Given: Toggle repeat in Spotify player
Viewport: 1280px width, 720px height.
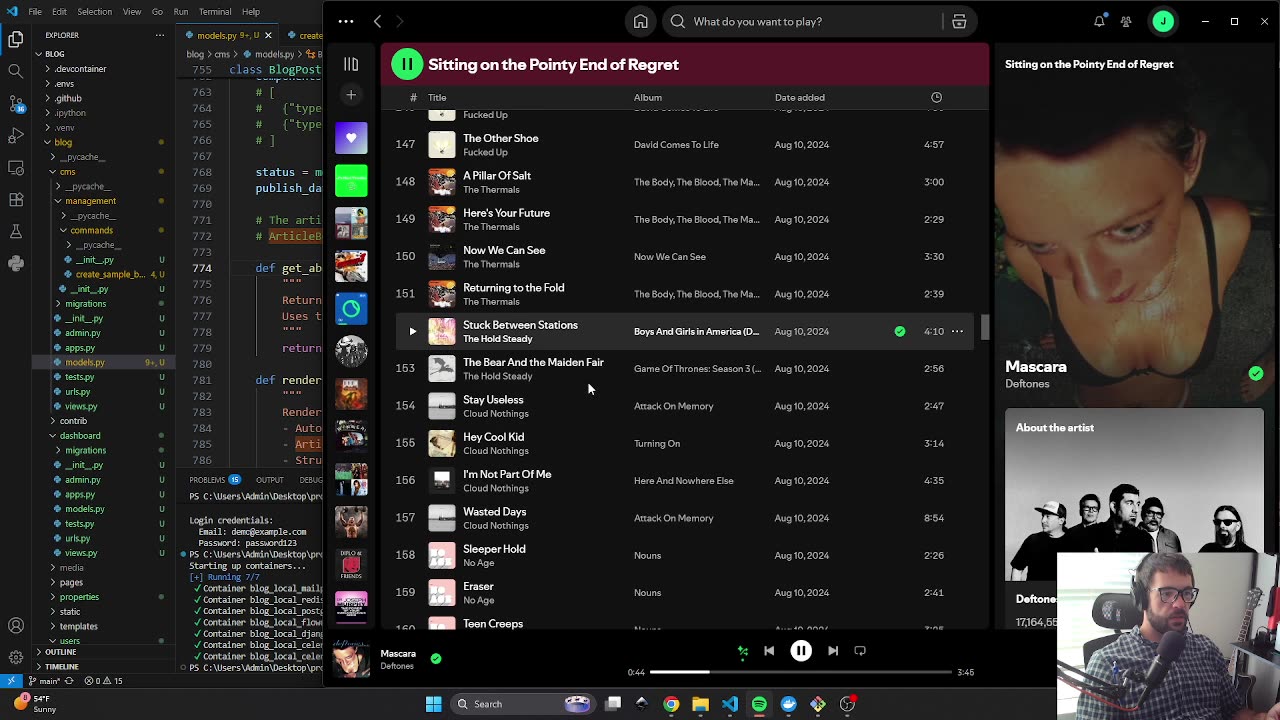Looking at the screenshot, I should 860,651.
